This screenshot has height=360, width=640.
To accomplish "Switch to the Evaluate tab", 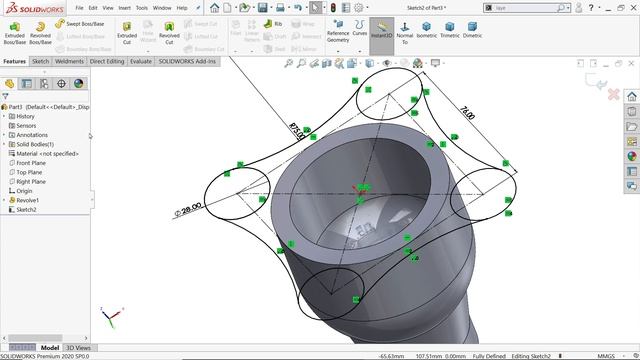I will click(x=141, y=61).
